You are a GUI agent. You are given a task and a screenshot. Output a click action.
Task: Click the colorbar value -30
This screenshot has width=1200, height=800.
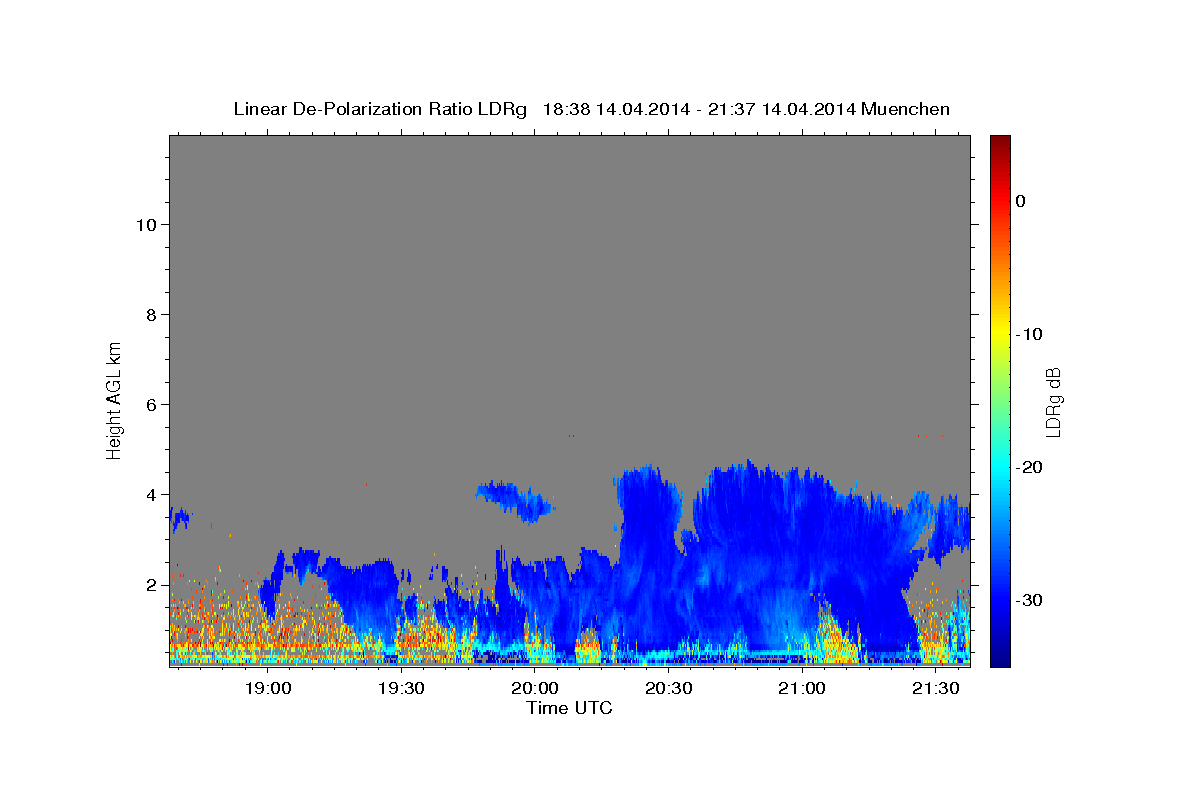coord(1028,600)
